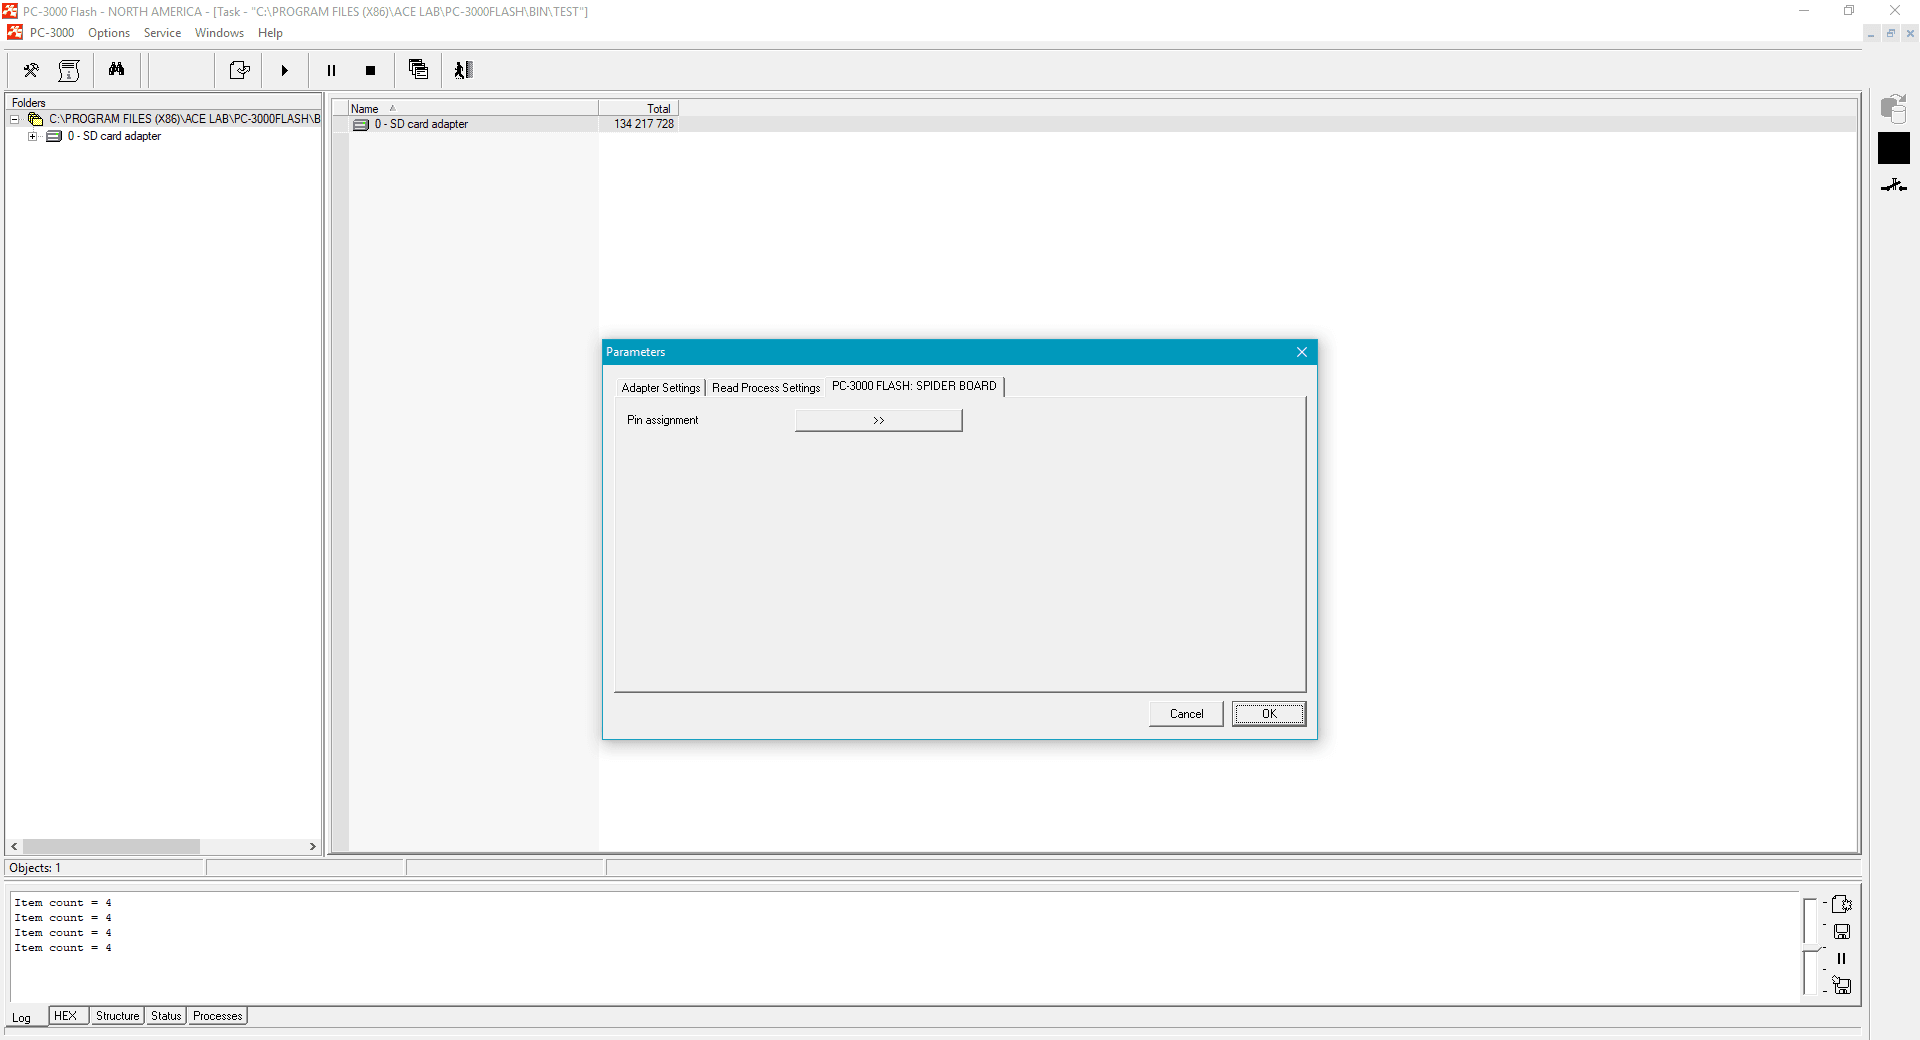Switch to the Adapter Settings tab
The width and height of the screenshot is (1920, 1040).
[661, 388]
